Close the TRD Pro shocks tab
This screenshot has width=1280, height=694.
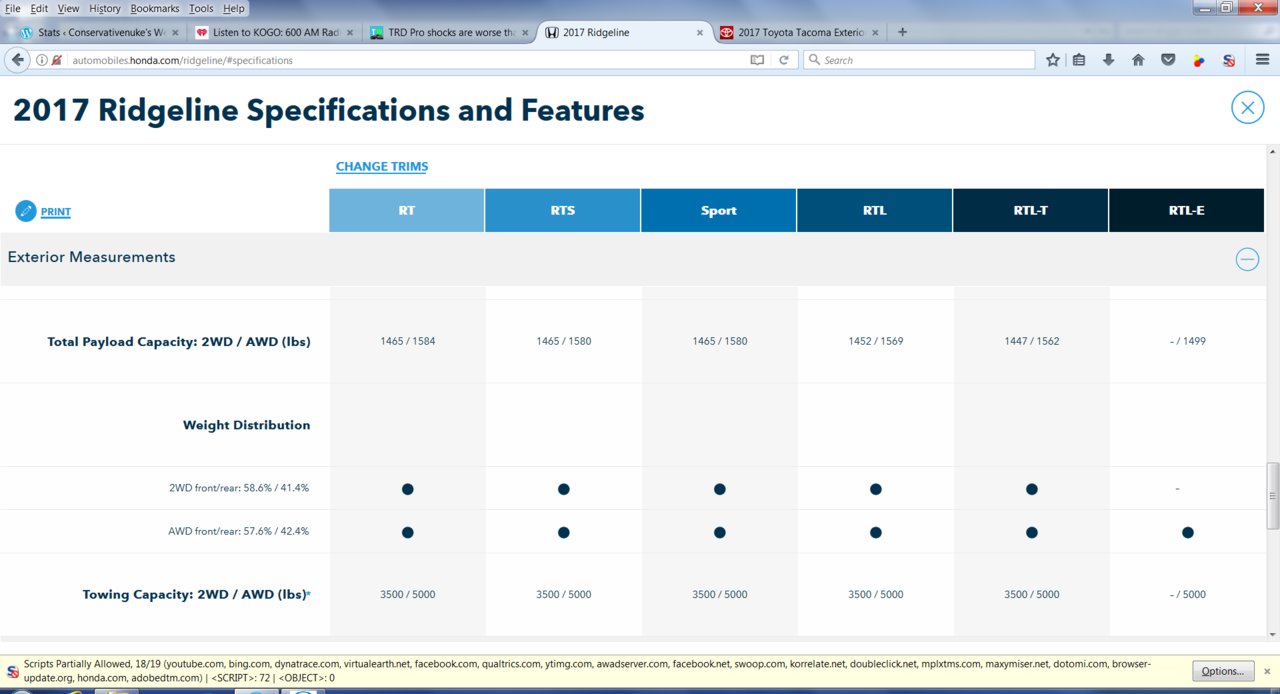(525, 32)
